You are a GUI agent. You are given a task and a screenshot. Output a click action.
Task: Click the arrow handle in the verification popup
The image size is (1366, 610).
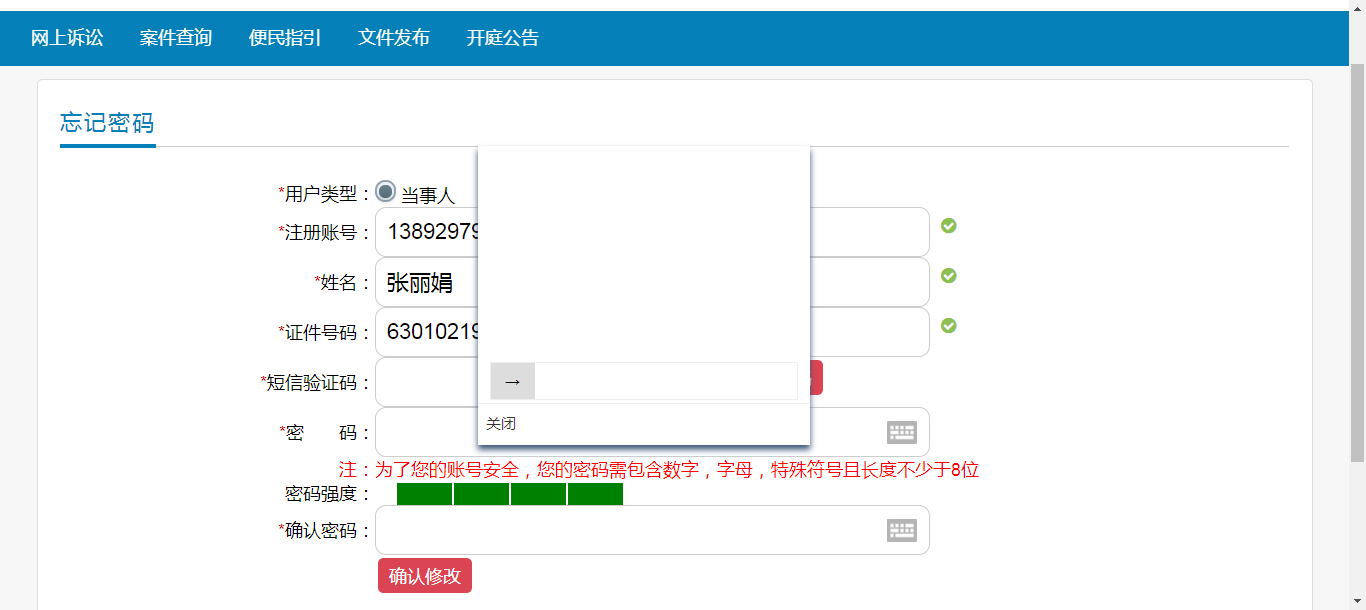tap(513, 381)
